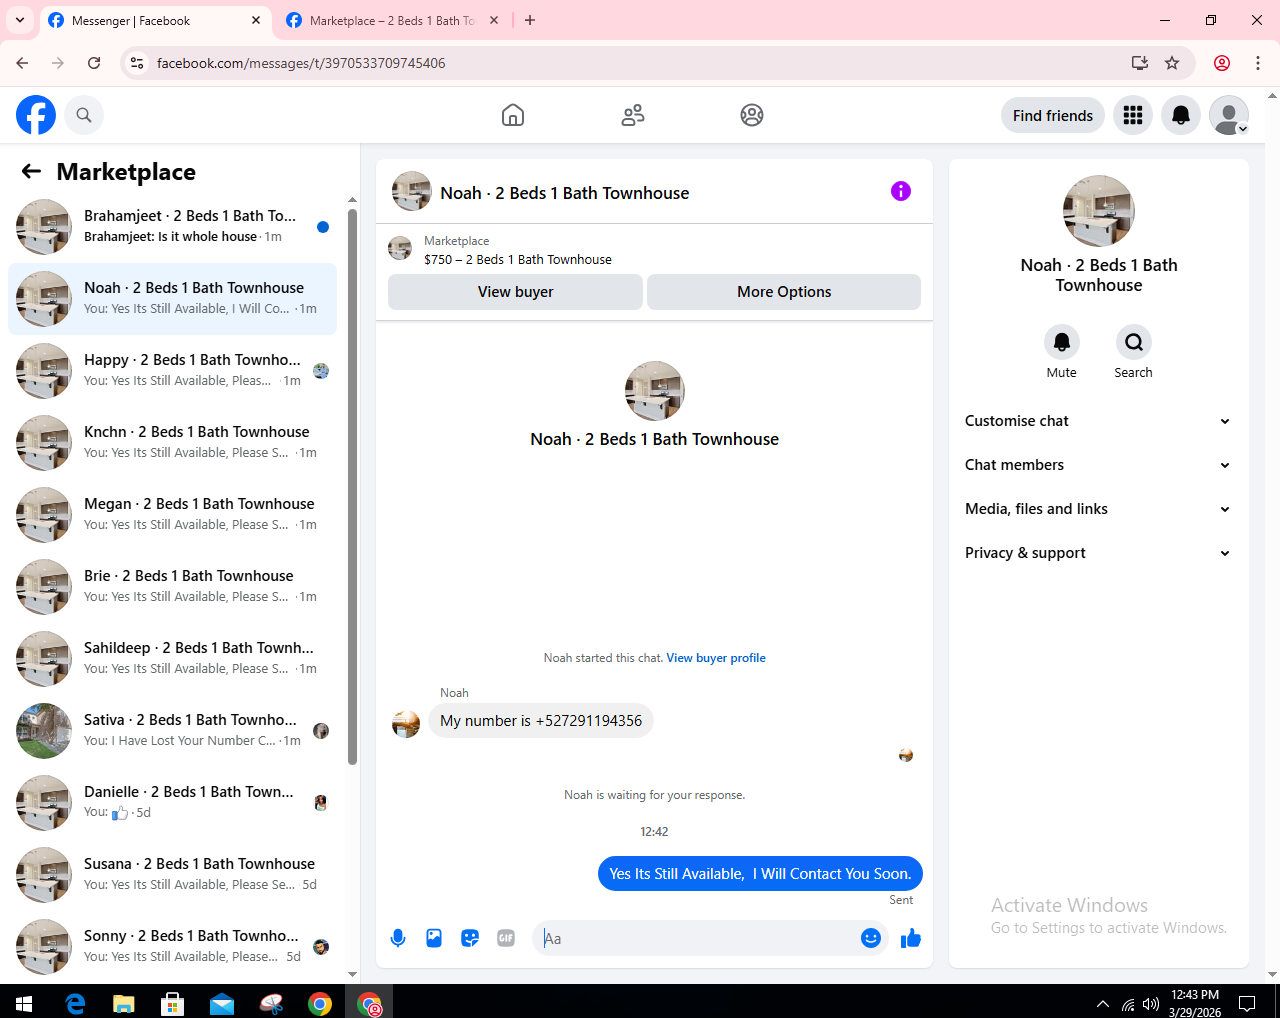Open the Facebook logo home link
This screenshot has height=1018, width=1280.
tap(36, 115)
